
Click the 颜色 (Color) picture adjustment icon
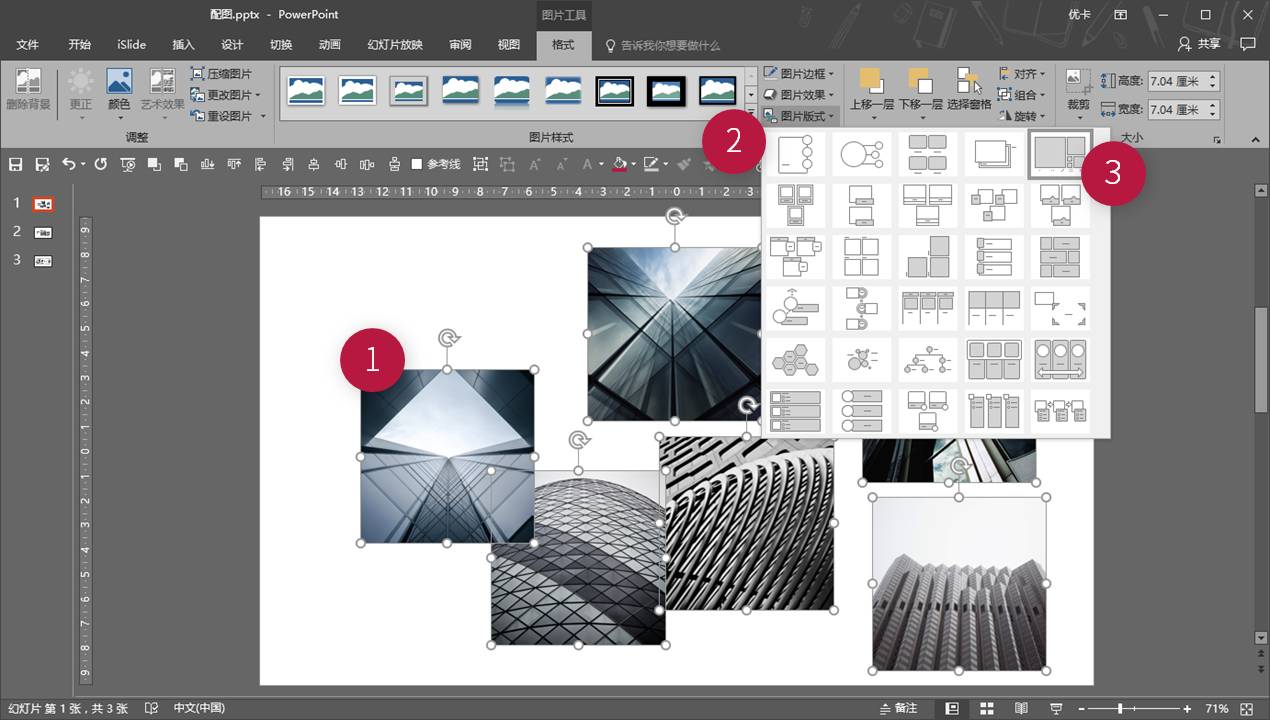point(119,89)
